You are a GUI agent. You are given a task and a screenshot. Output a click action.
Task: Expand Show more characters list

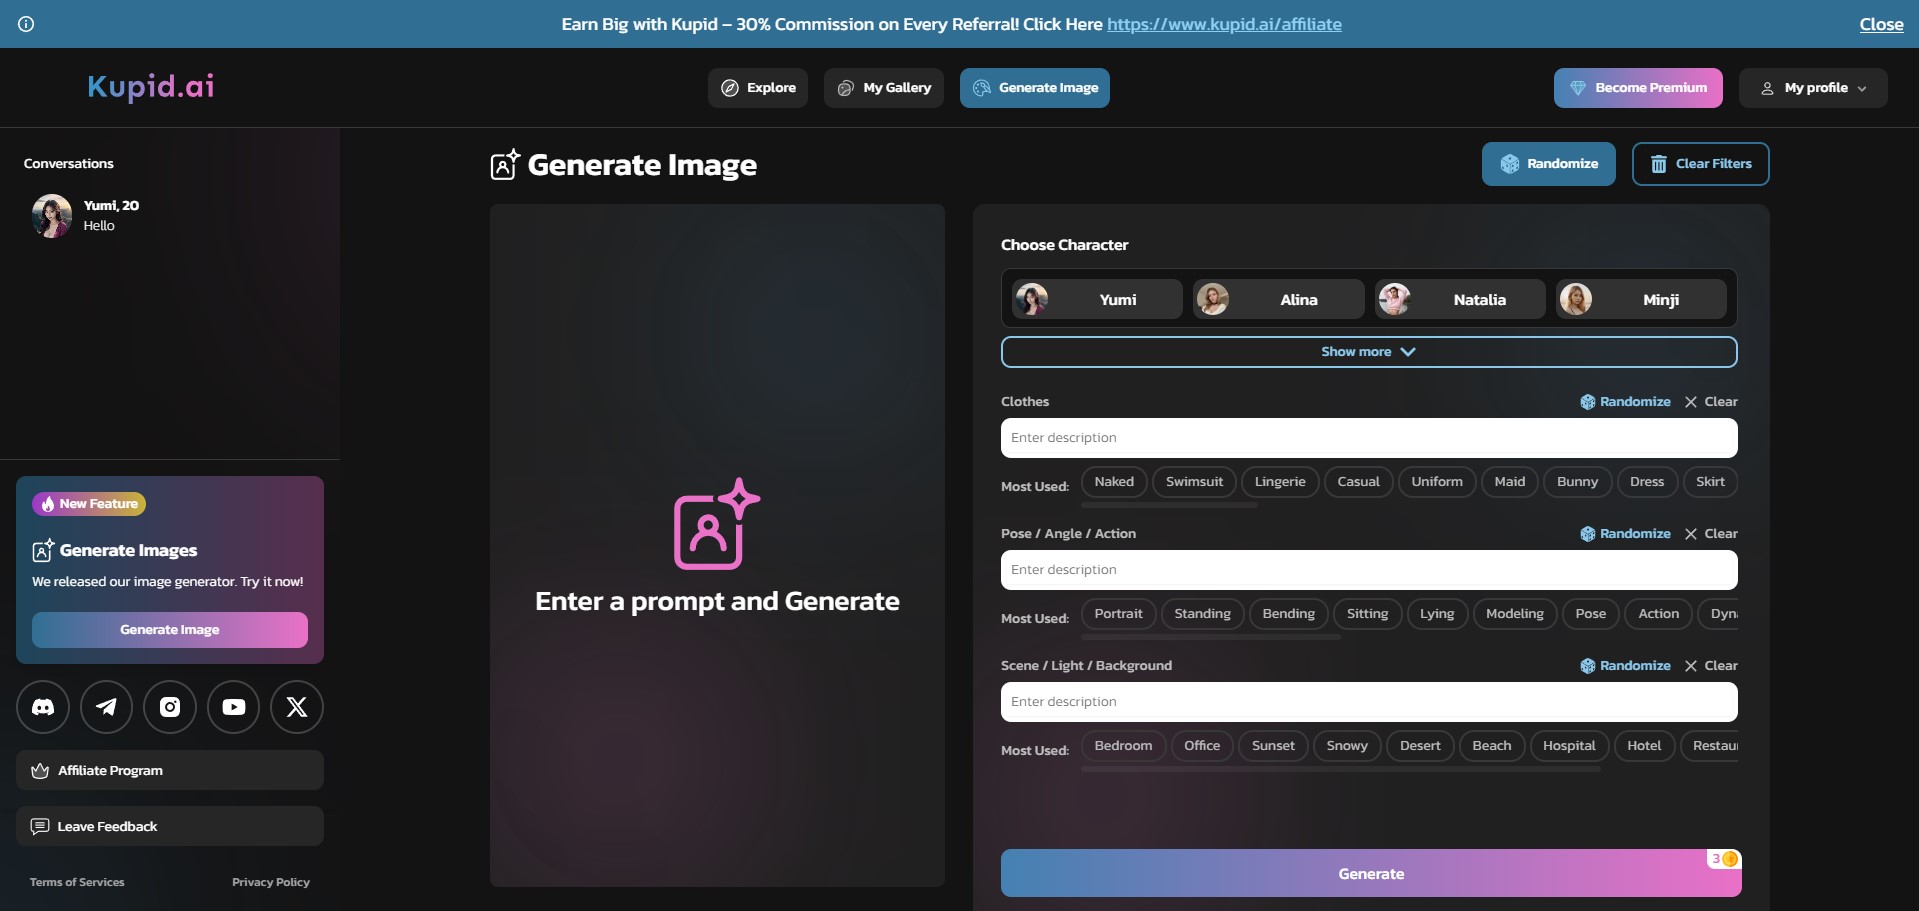(1369, 352)
